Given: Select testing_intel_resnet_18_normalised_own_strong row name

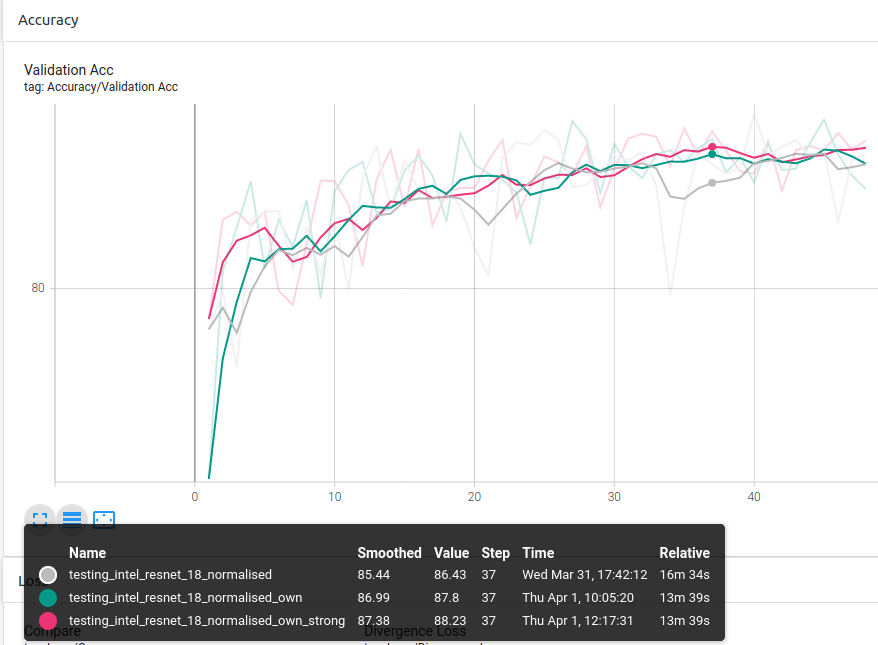Looking at the screenshot, I should (x=206, y=621).
